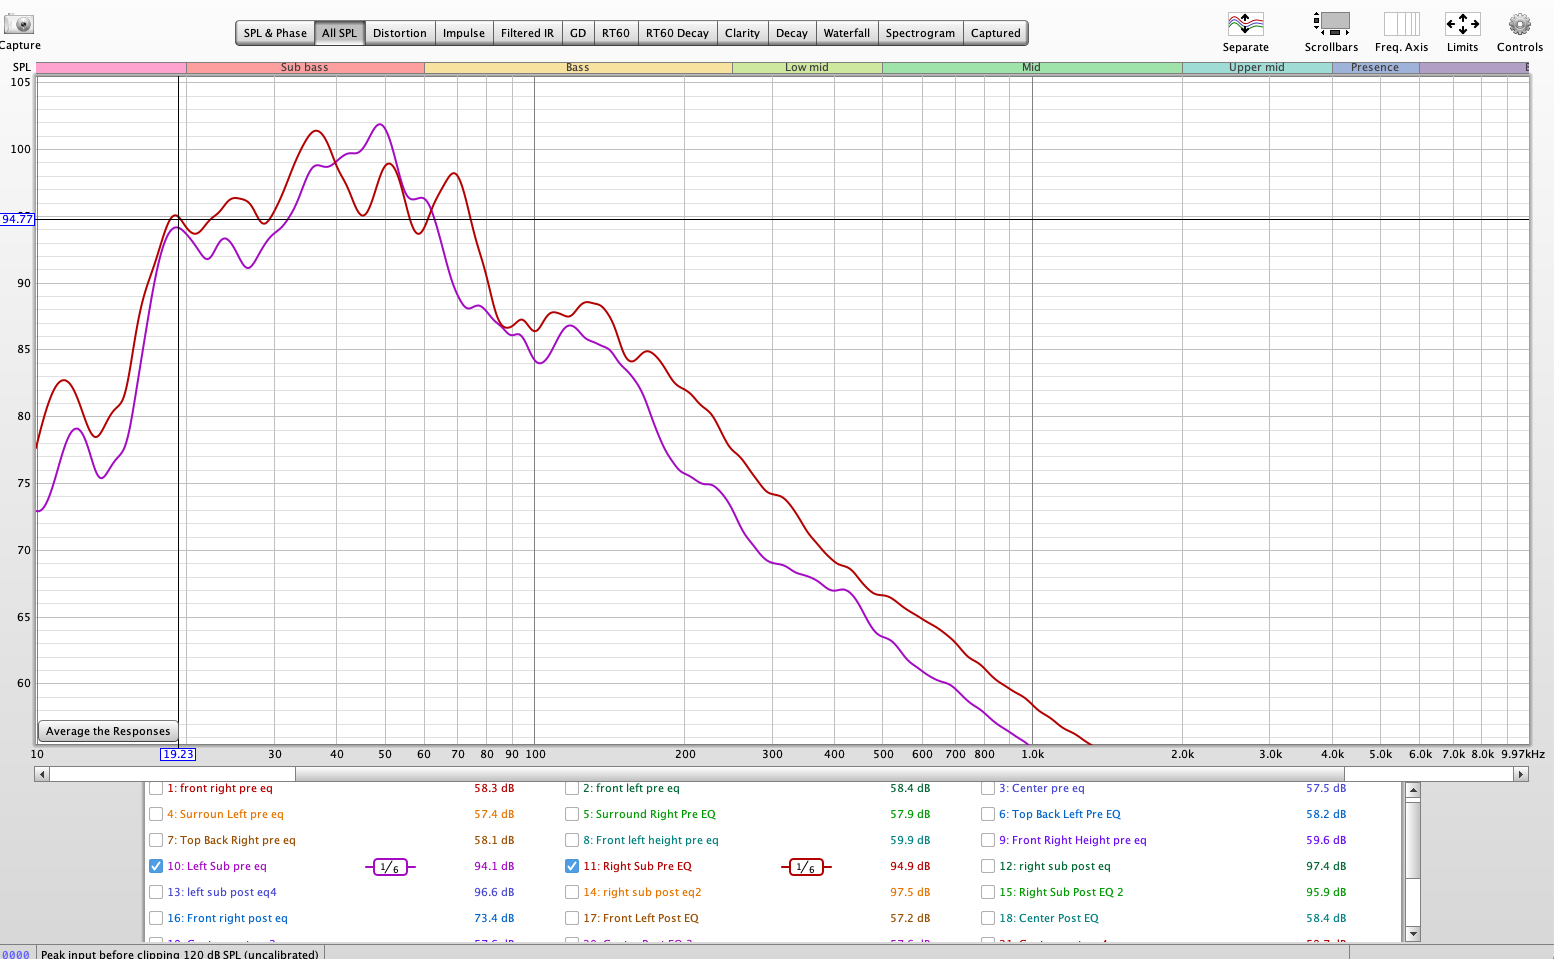This screenshot has width=1554, height=959.
Task: Enable trace 15: Right Sub Post EQ 2
Action: 988,892
